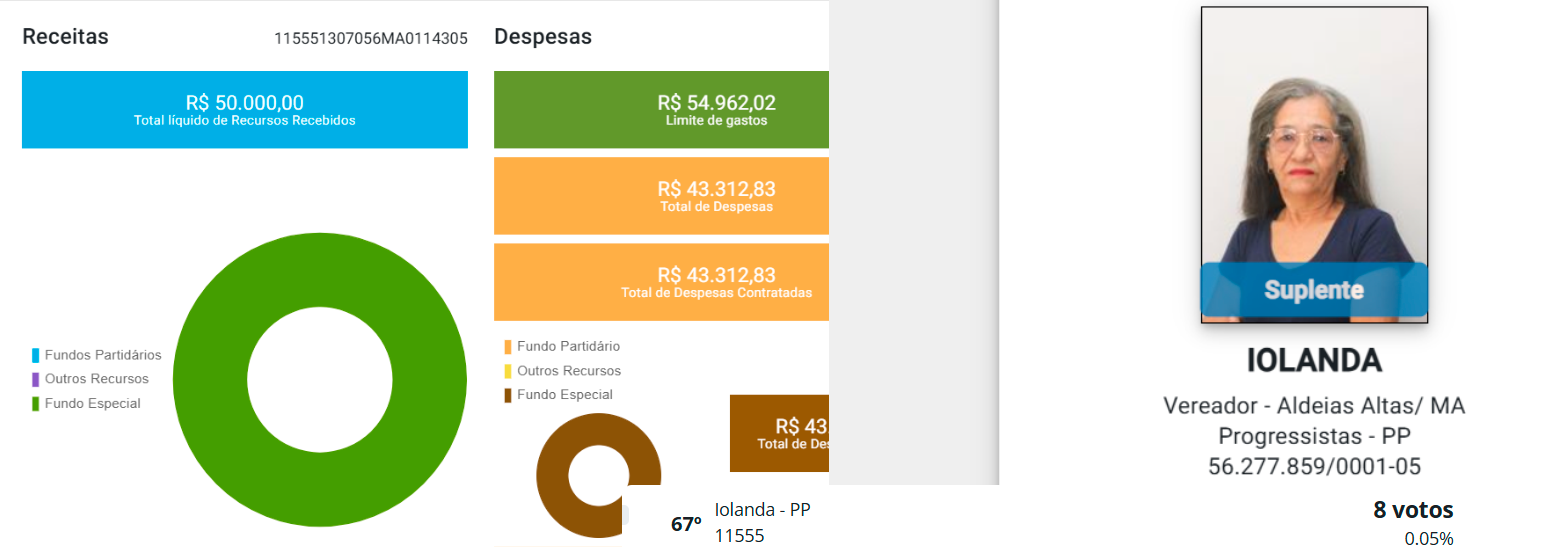
Task: Click the Receitas account code 115551307056MA0114305
Action: click(370, 38)
